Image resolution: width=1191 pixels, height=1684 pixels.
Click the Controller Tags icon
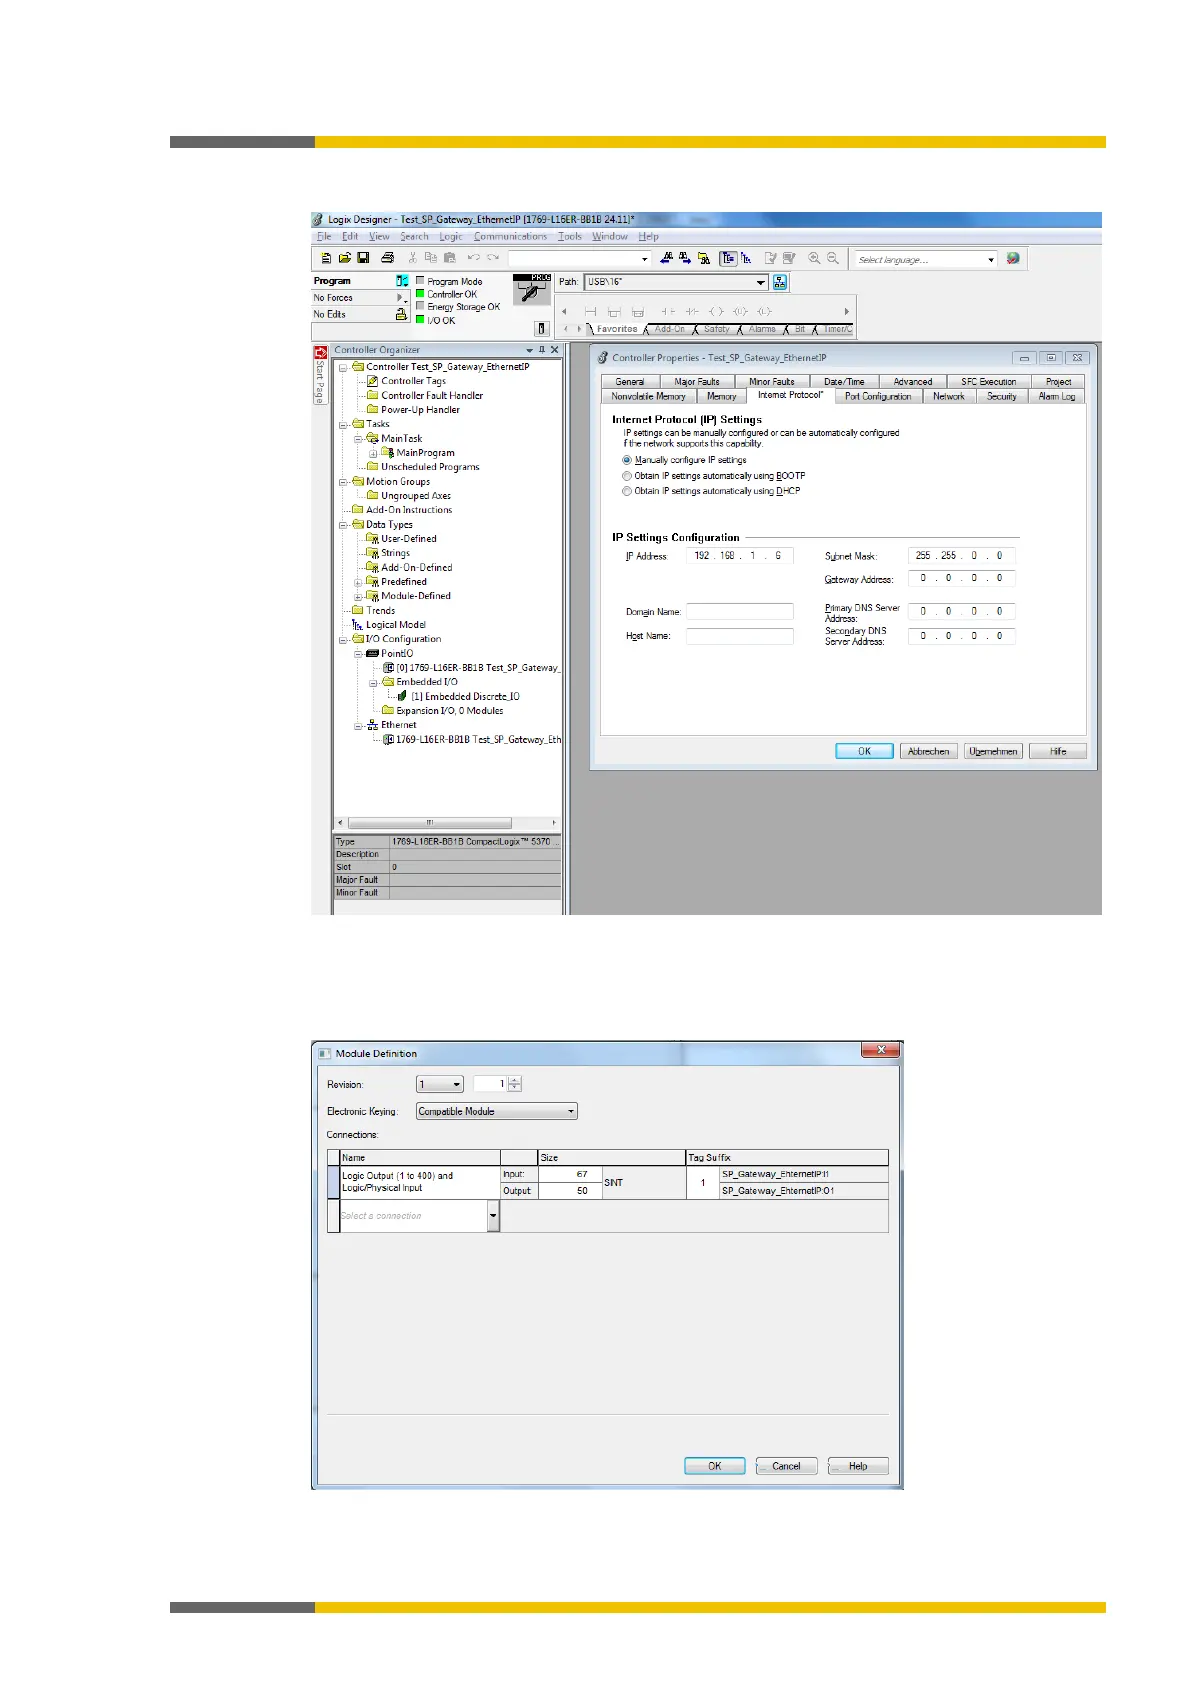click(x=372, y=381)
